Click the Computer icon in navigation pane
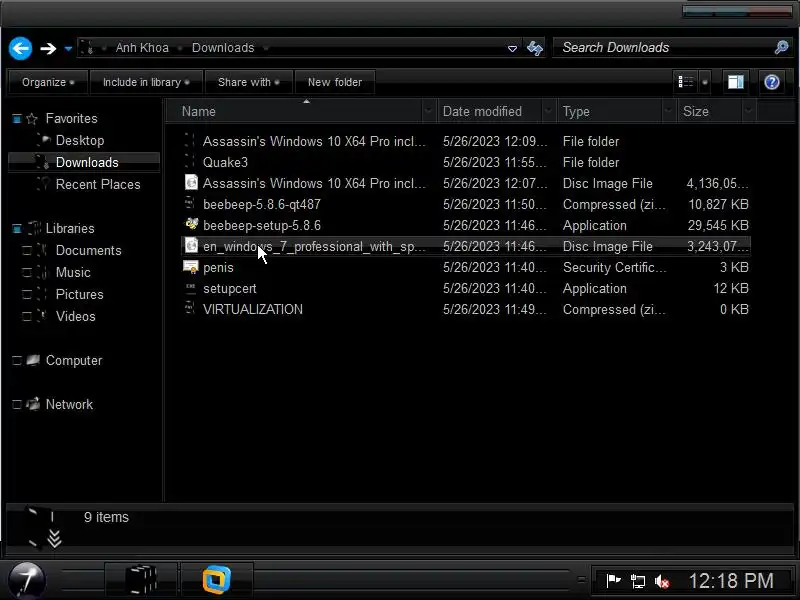Image resolution: width=800 pixels, height=600 pixels. click(x=33, y=360)
